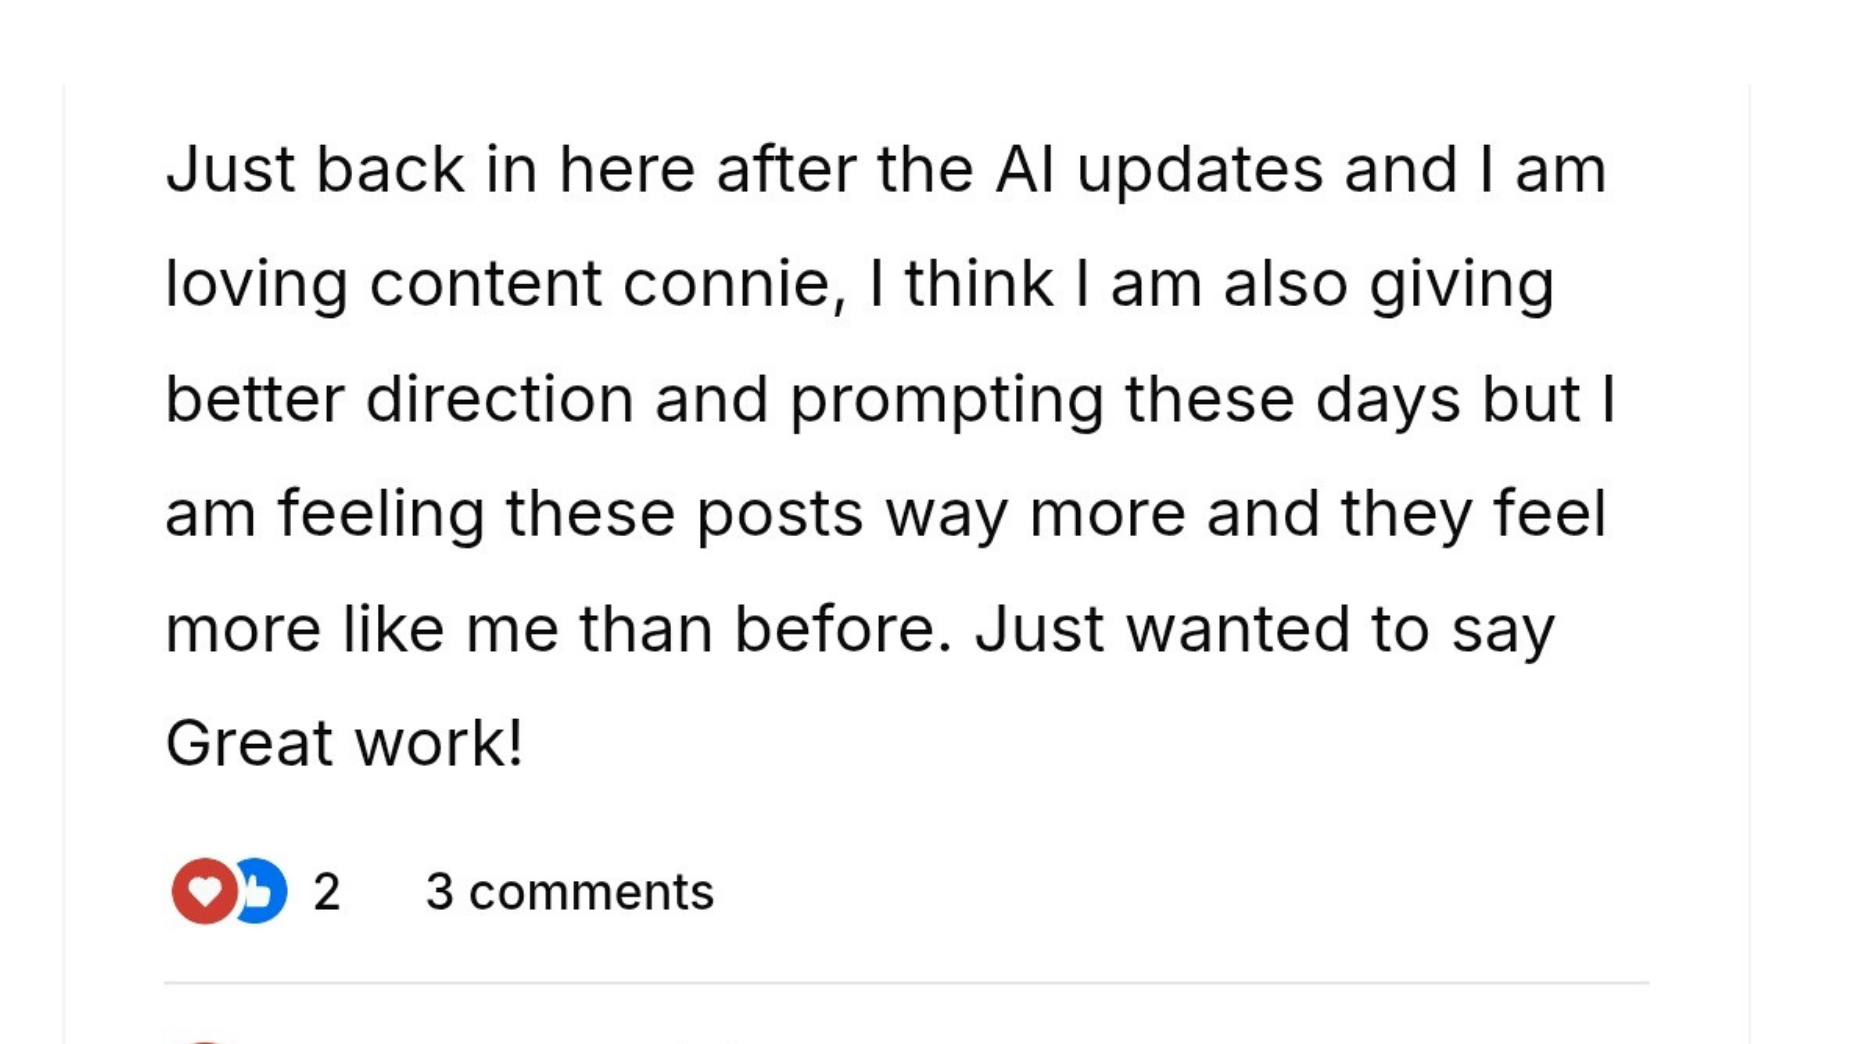
Task: Open the 3 comments link
Action: click(x=569, y=892)
